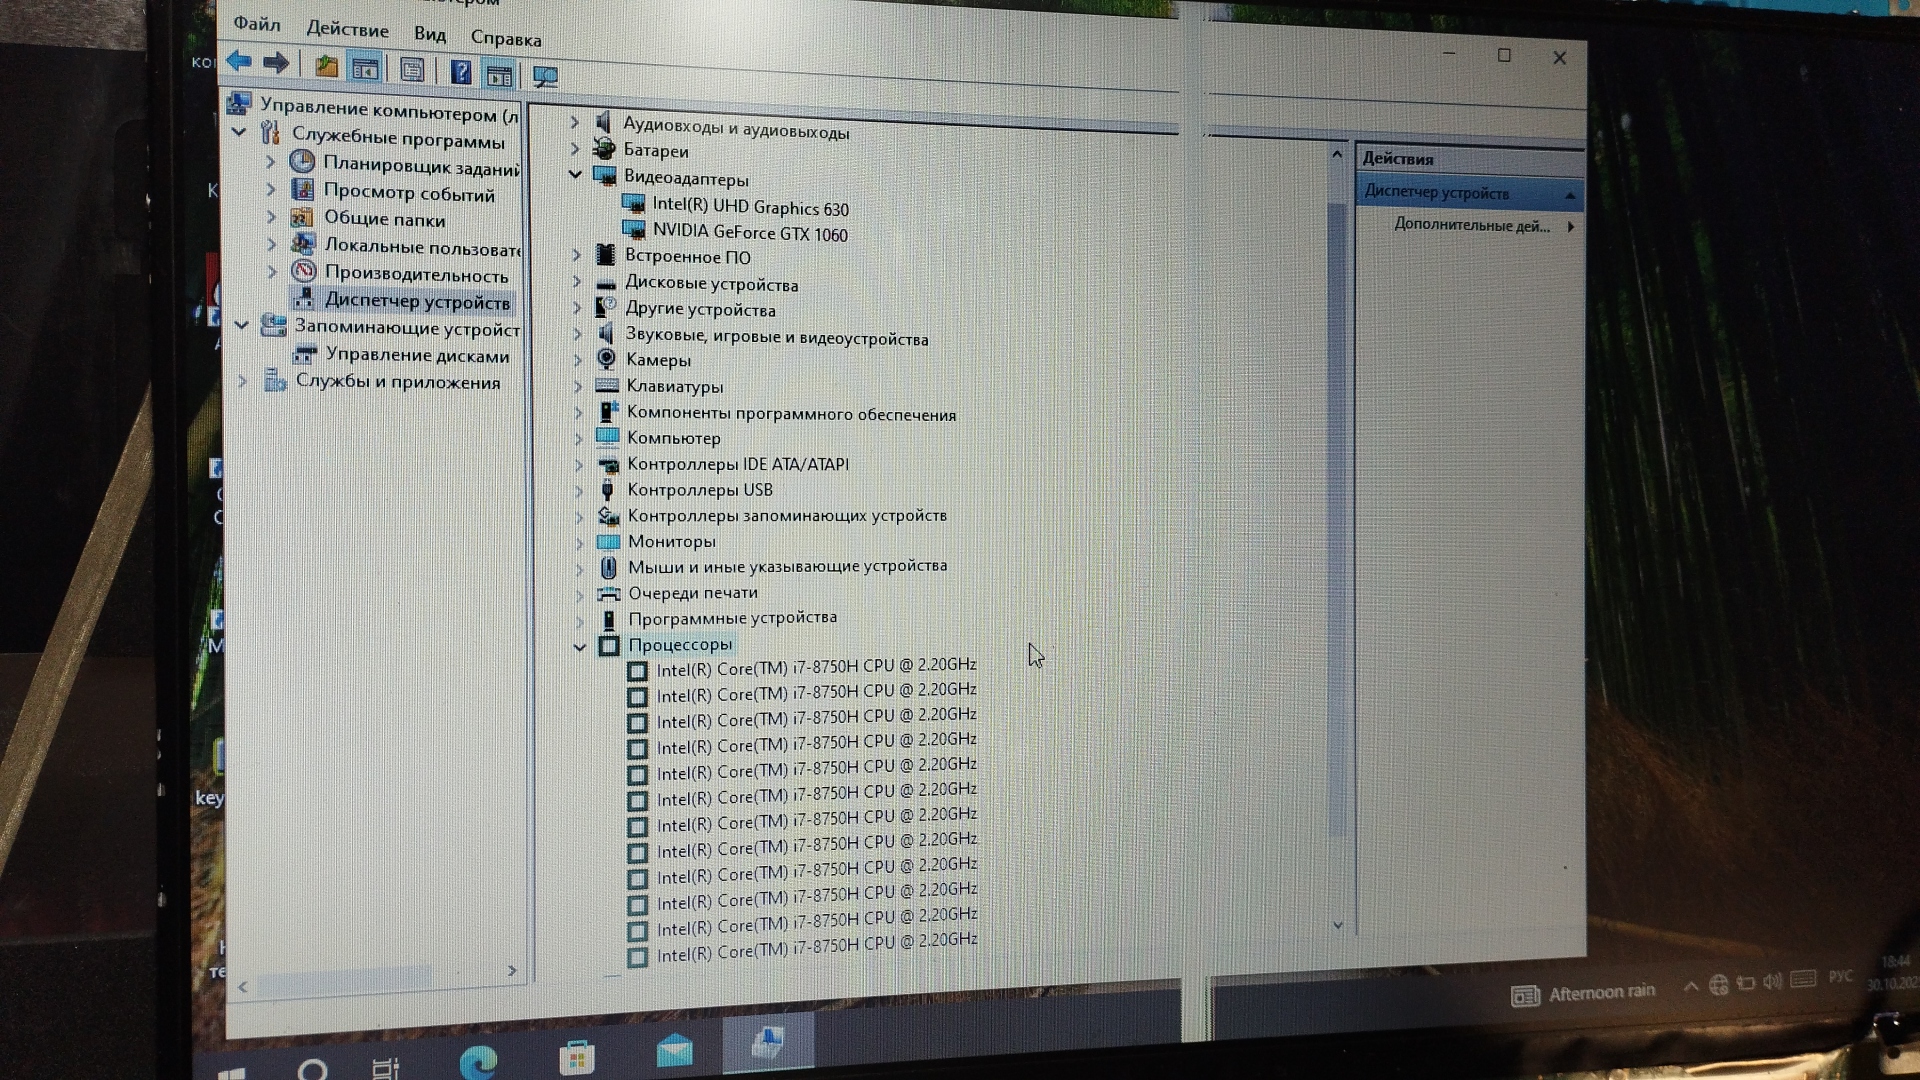
Task: Click the blue Help question mark icon
Action: point(460,72)
